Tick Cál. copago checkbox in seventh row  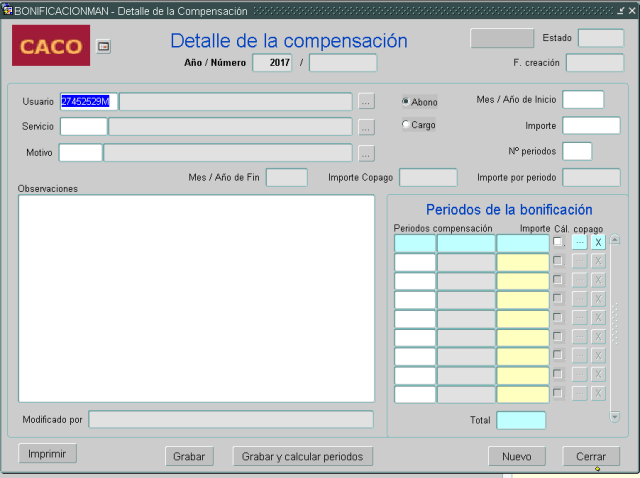point(558,355)
